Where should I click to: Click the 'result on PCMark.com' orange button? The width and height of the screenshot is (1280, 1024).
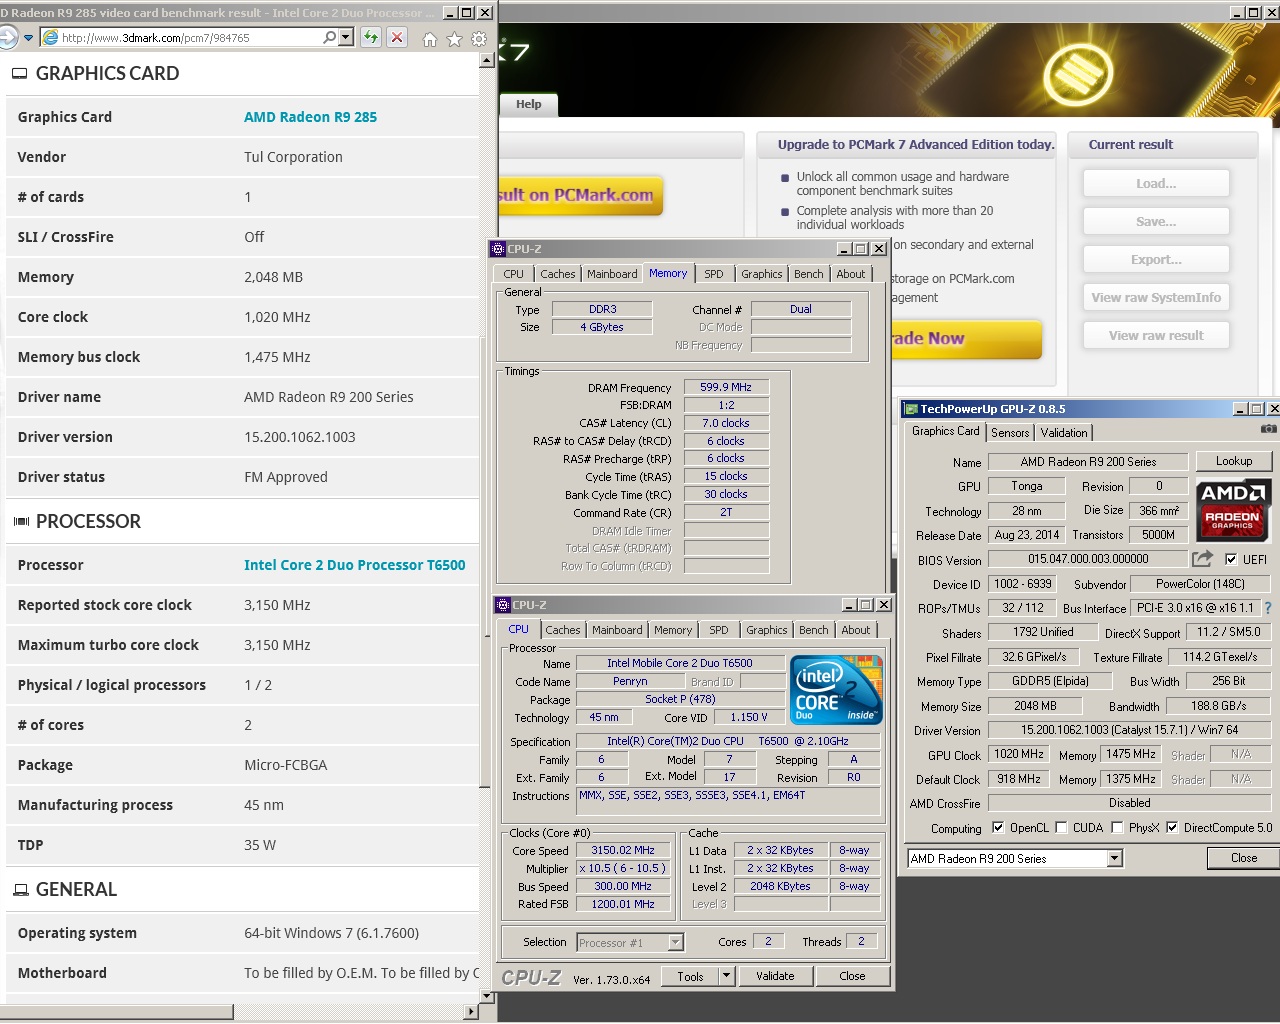point(580,196)
